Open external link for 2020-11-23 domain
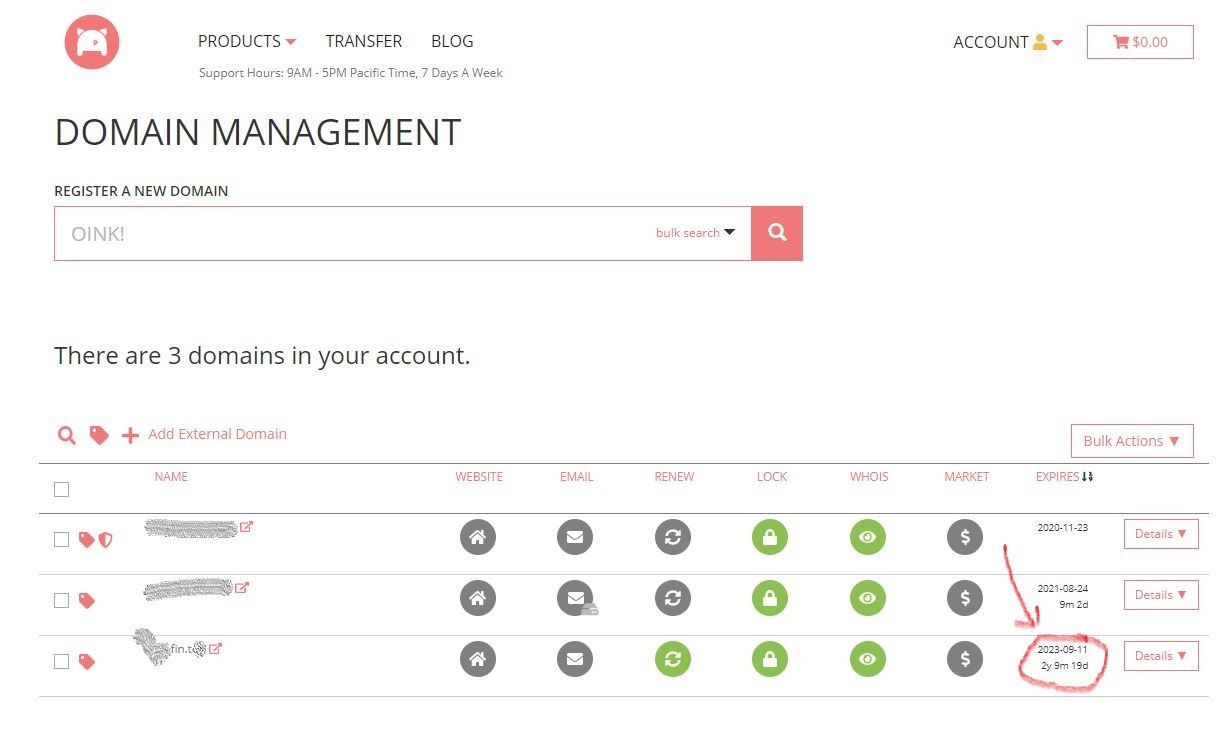 click(246, 527)
